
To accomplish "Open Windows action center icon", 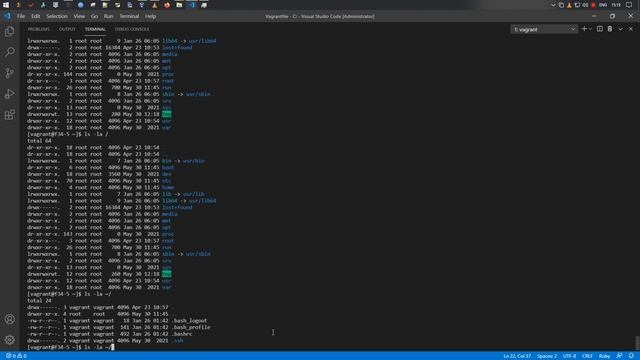I will click(x=629, y=5).
